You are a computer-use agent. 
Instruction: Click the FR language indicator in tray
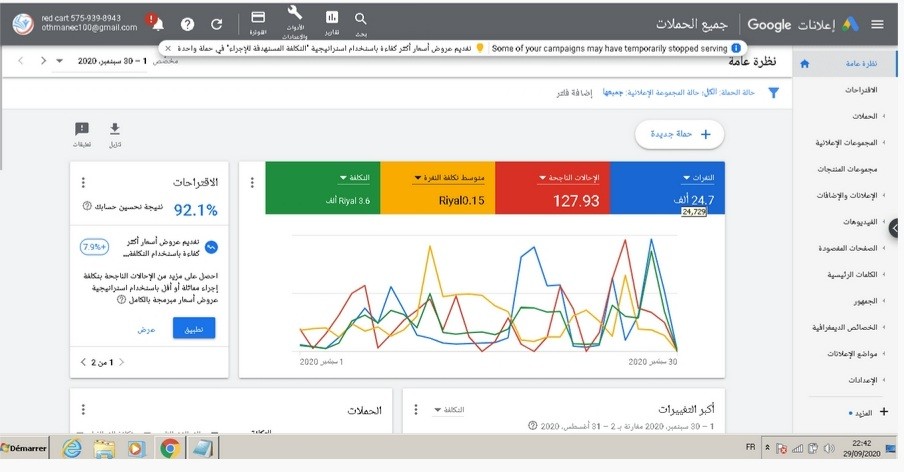pyautogui.click(x=750, y=447)
